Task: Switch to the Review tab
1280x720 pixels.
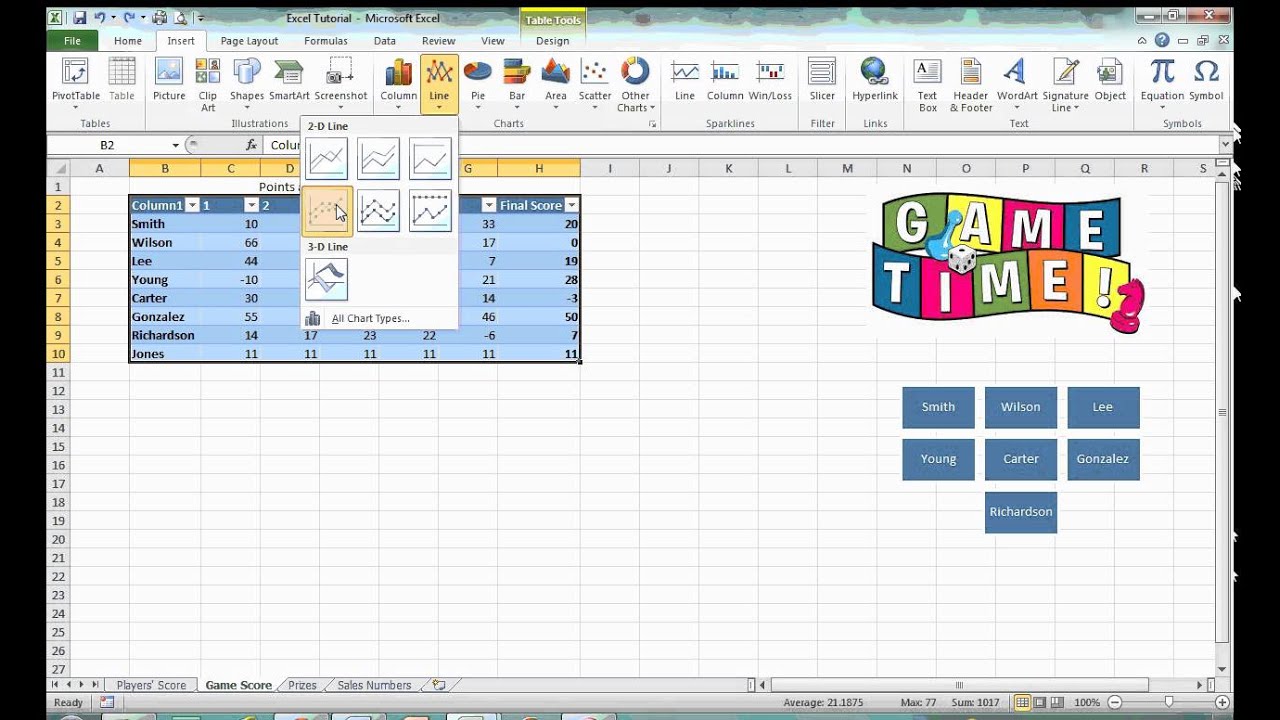Action: coord(438,41)
